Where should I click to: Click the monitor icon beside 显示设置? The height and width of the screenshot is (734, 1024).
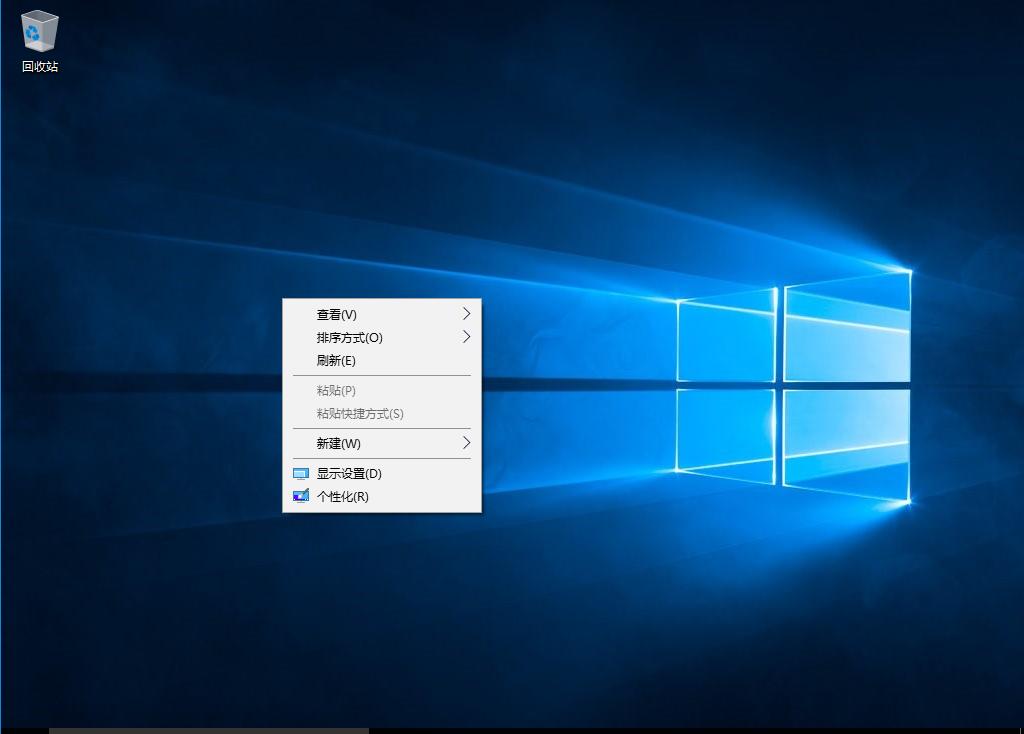click(300, 473)
